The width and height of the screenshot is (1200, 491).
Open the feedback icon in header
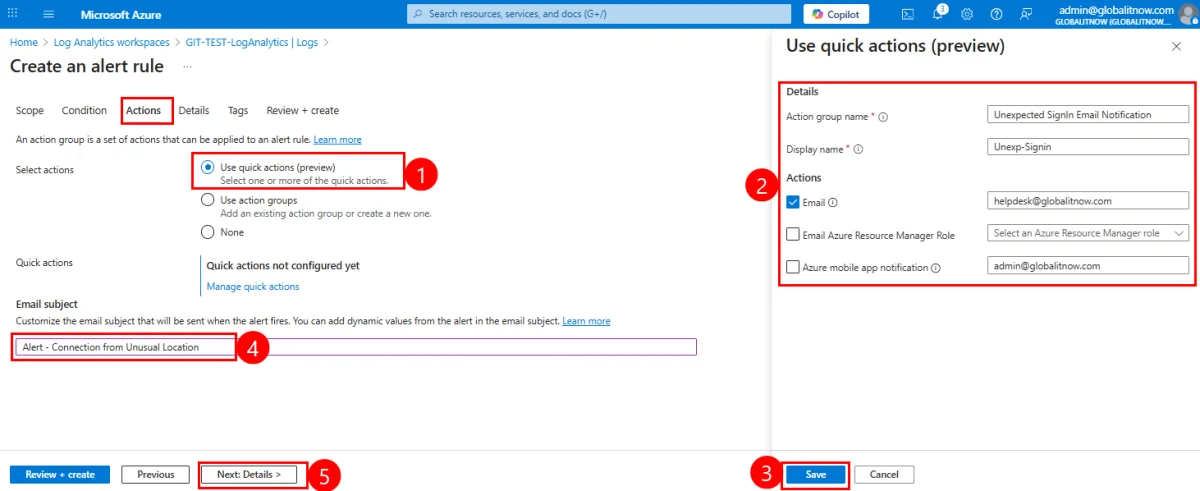point(1026,14)
